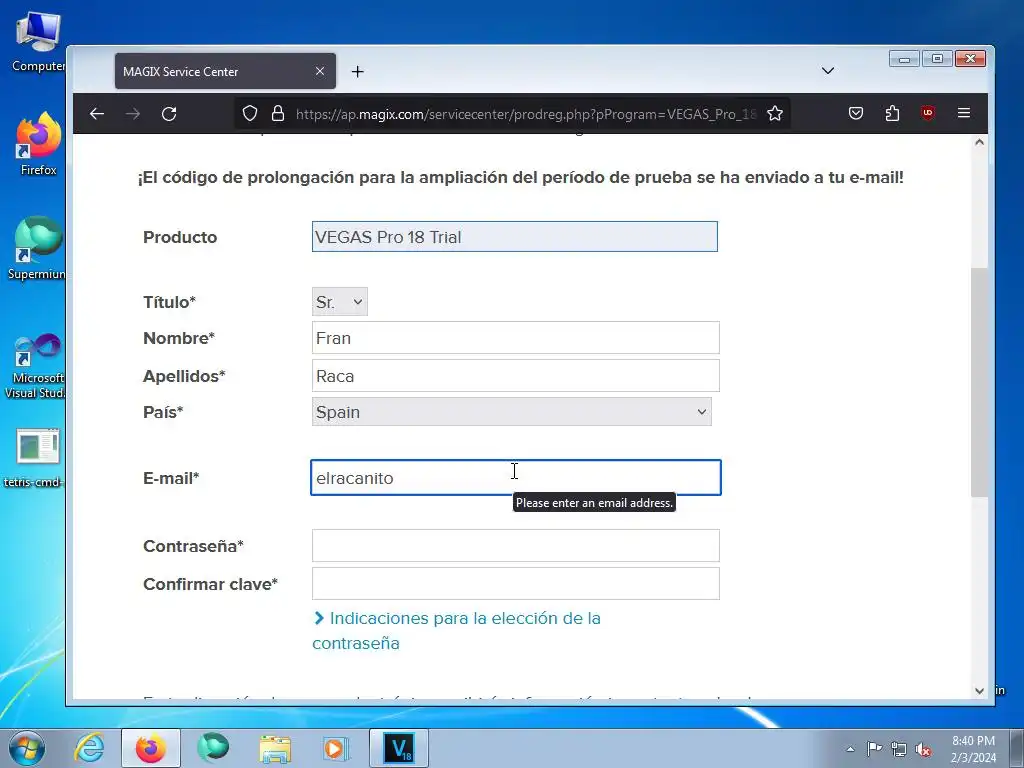This screenshot has height=768, width=1024.
Task: Select the Computer desktop icon
Action: (38, 42)
